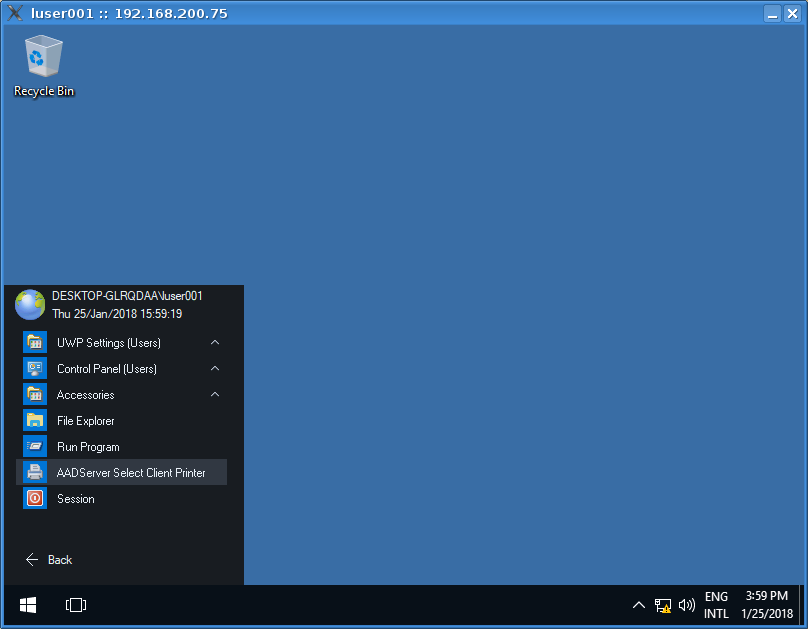Click the UWP Settings (Users) folder icon
This screenshot has width=808, height=629.
point(36,343)
